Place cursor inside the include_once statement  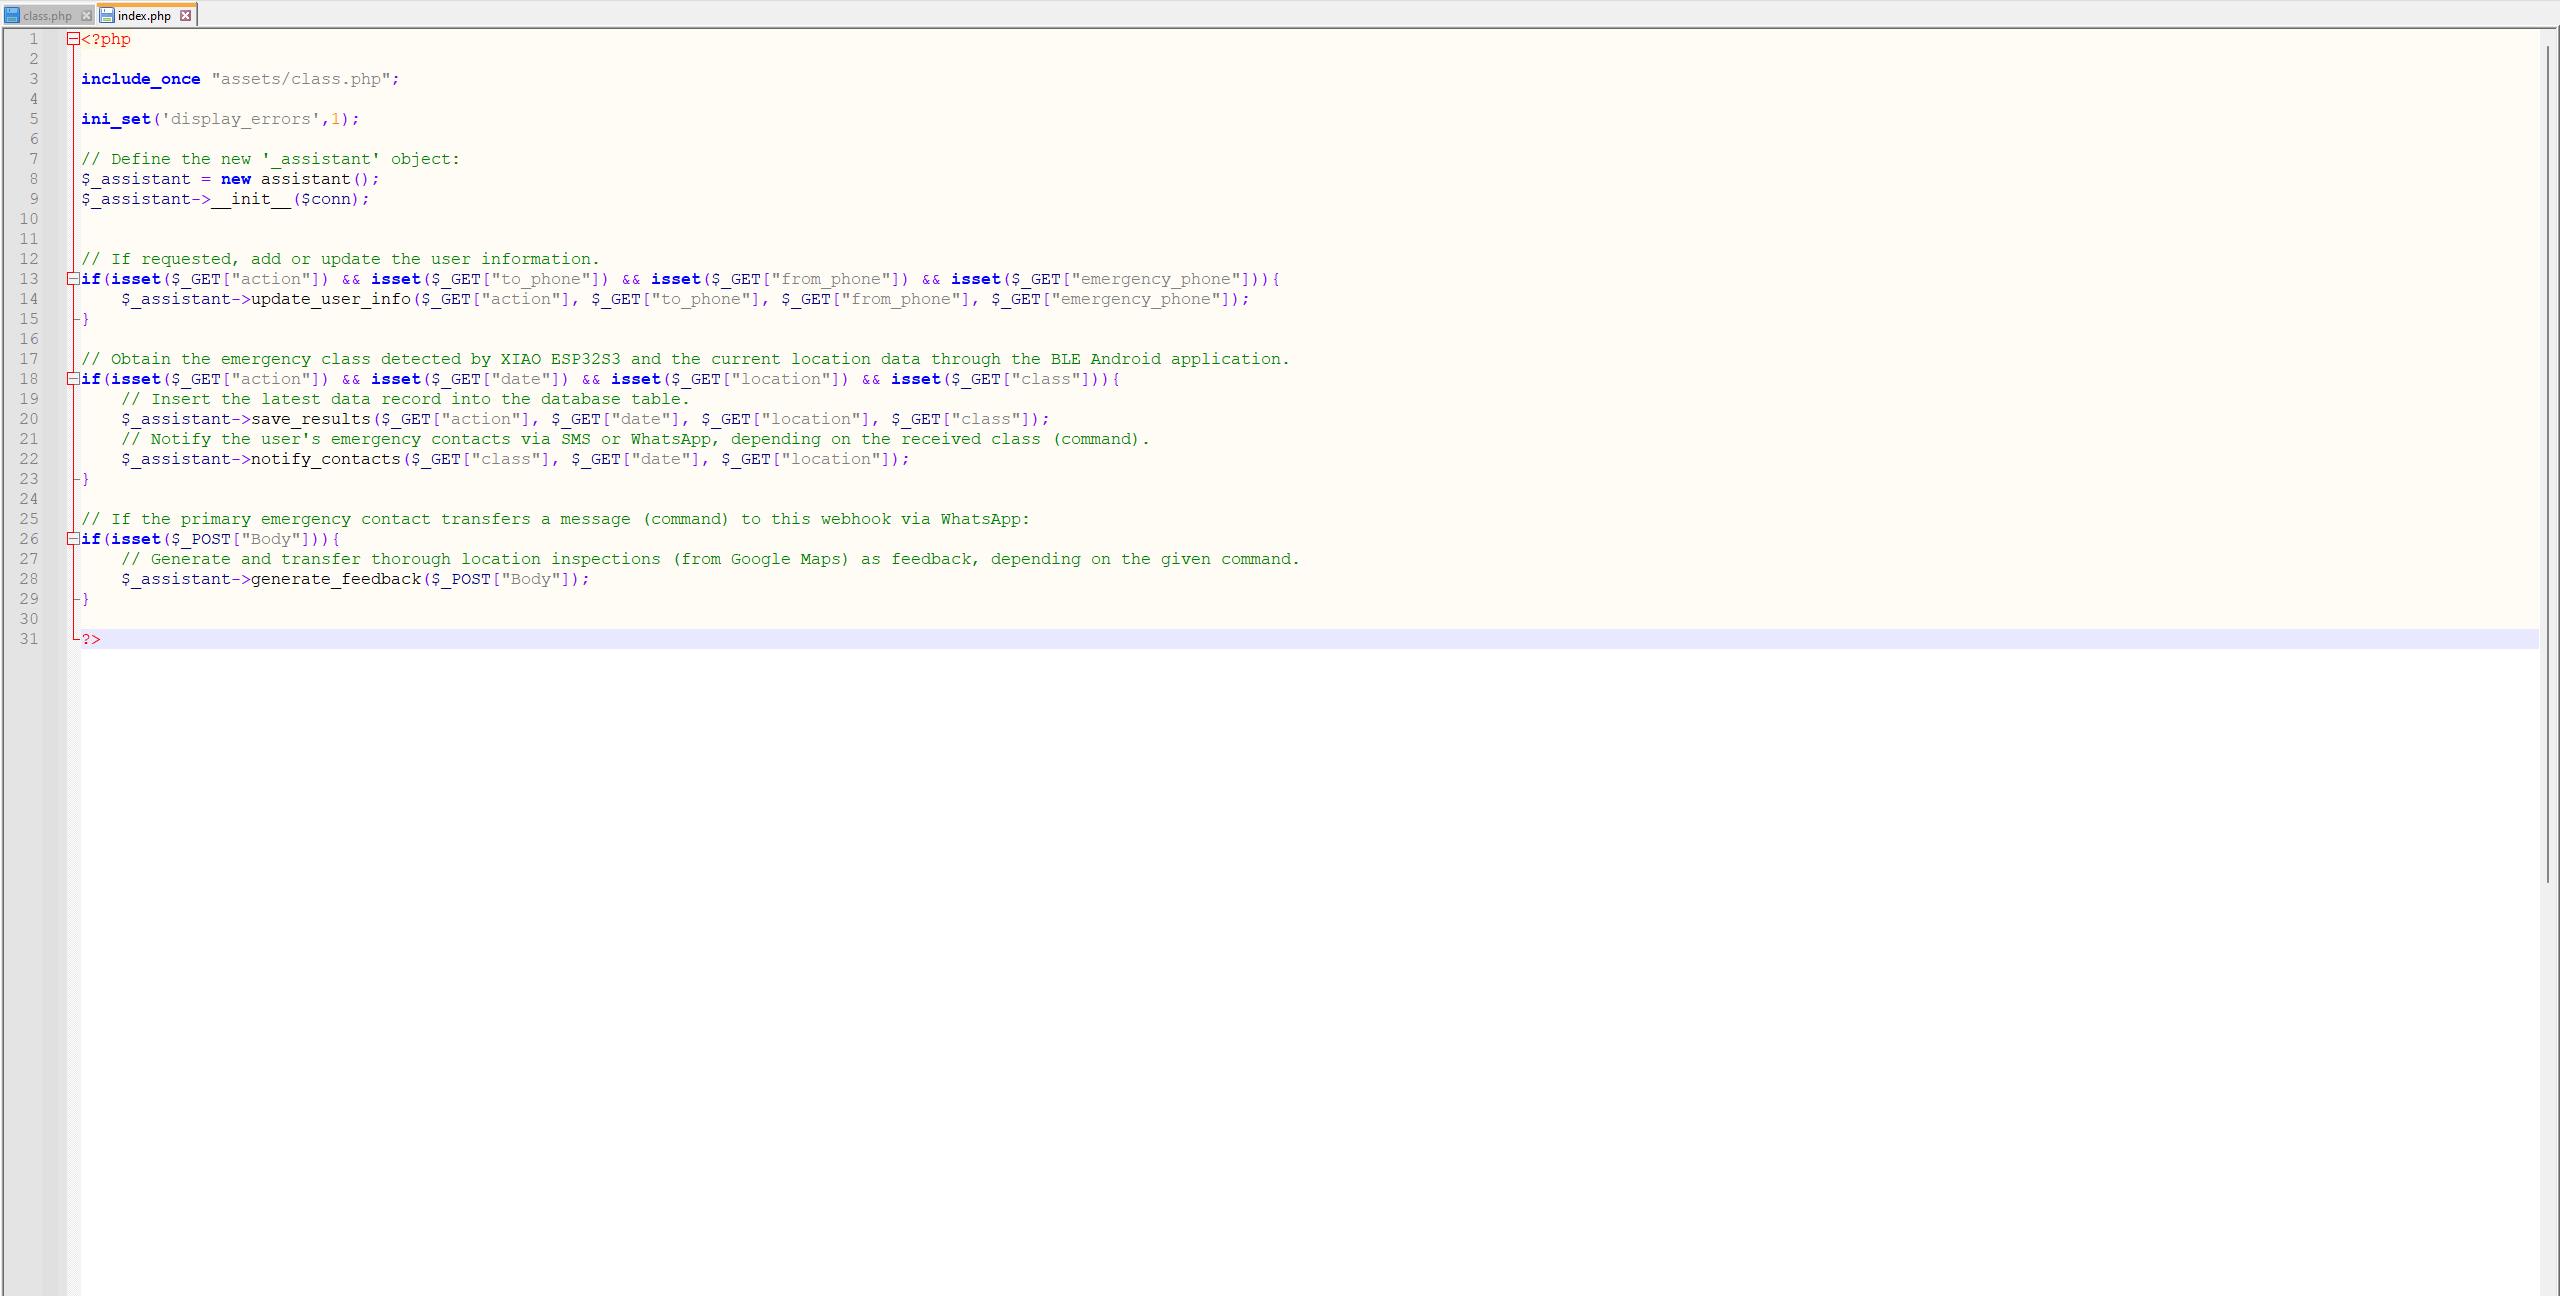pyautogui.click(x=142, y=78)
